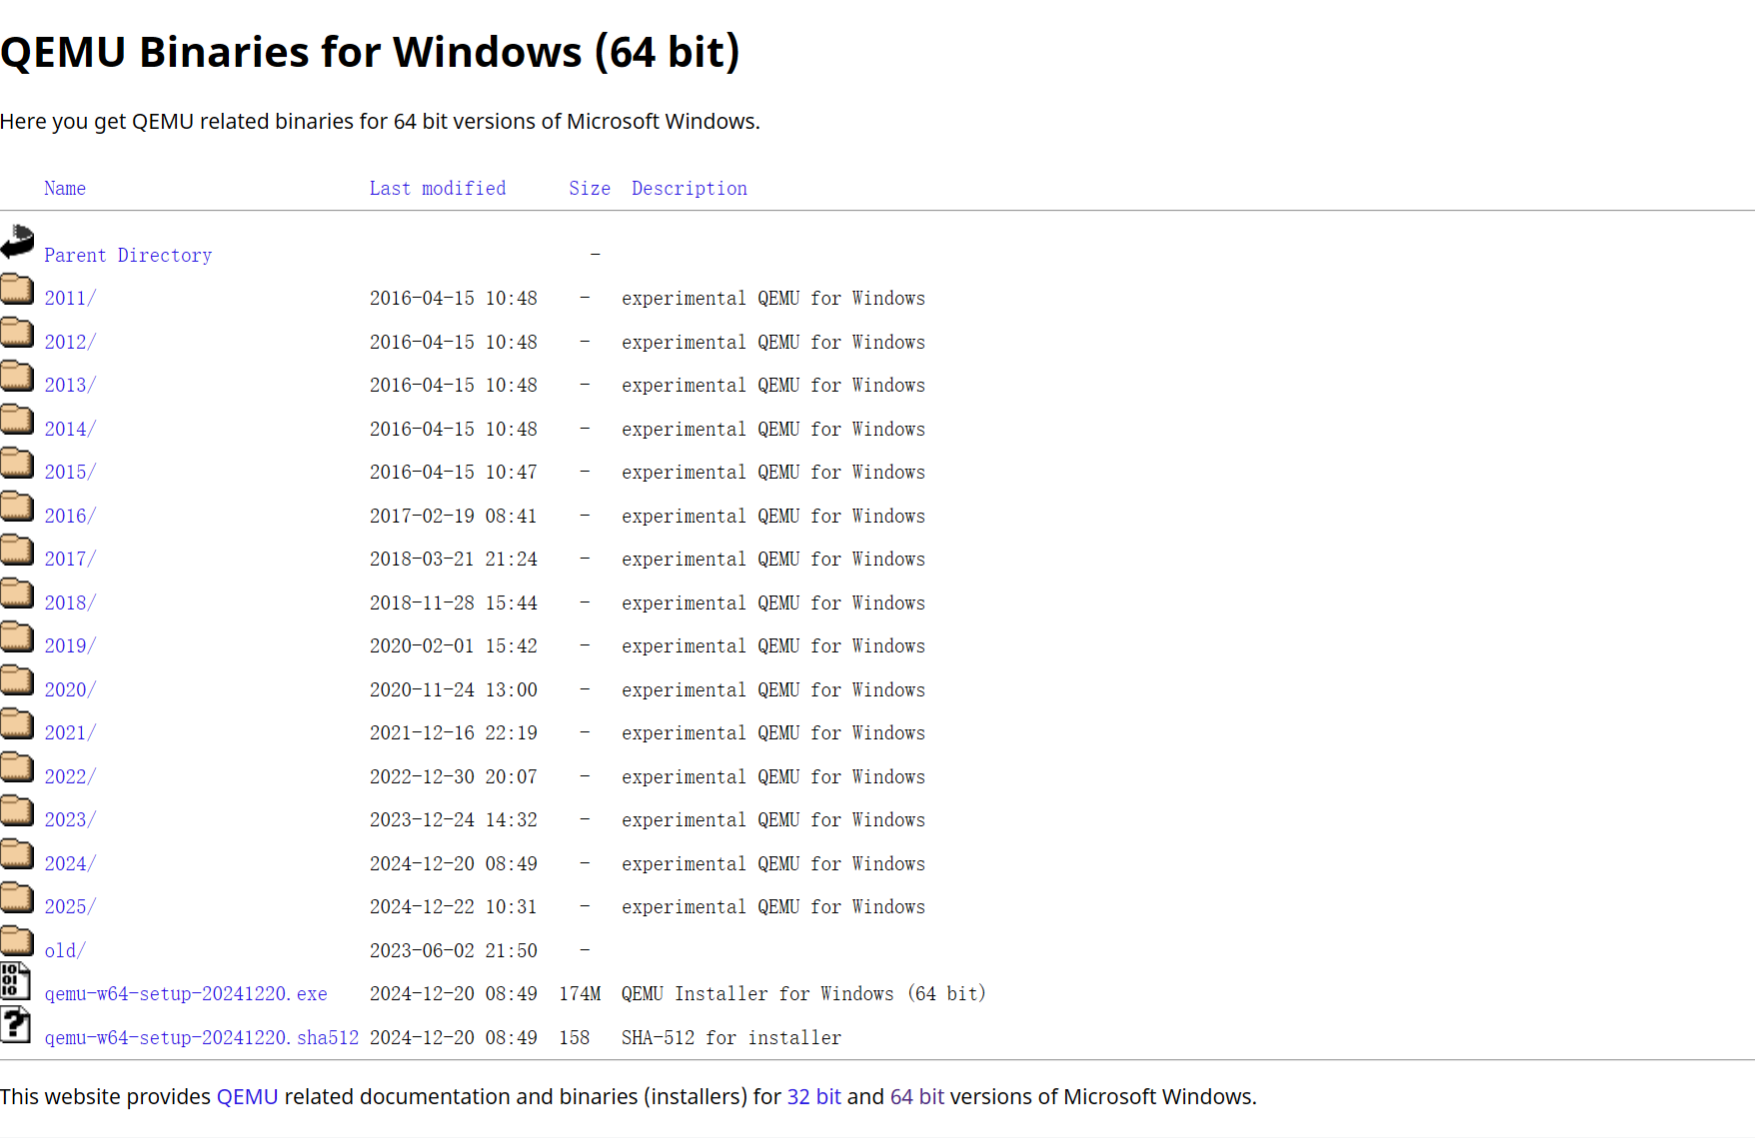The image size is (1755, 1138).
Task: Sort listing by Name column
Action: point(65,188)
